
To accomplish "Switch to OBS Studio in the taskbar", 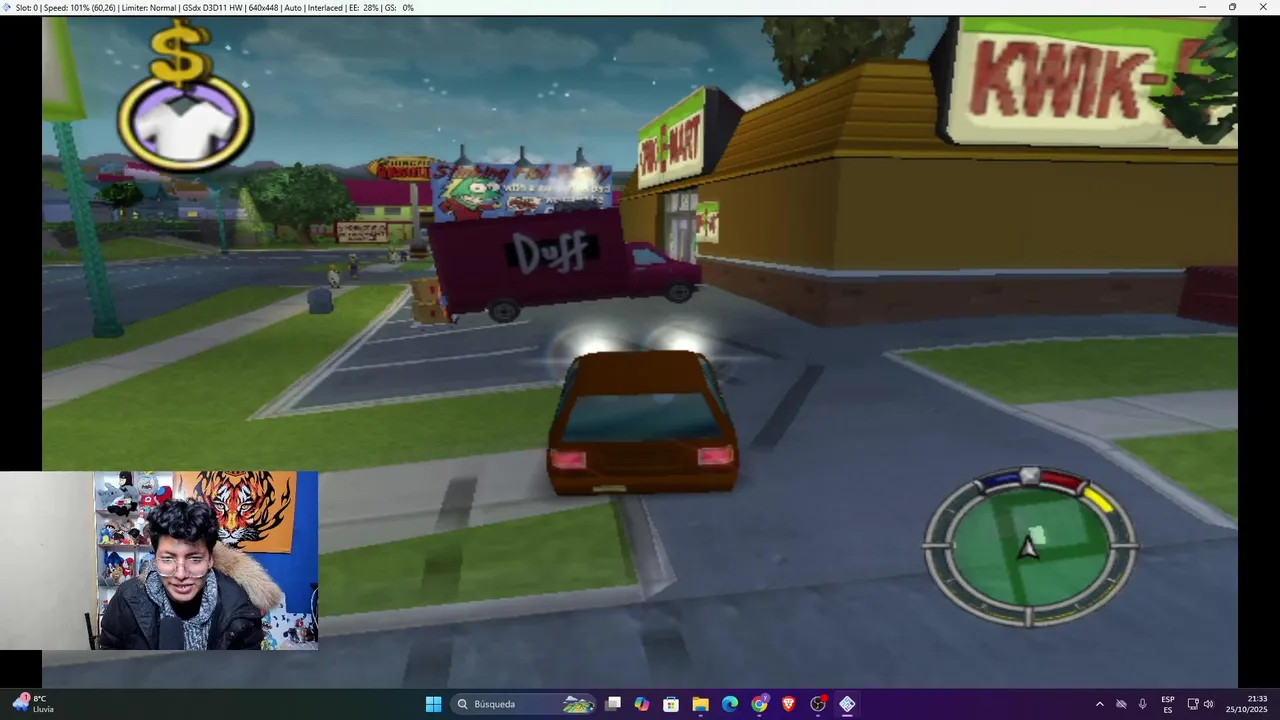I will [x=818, y=704].
